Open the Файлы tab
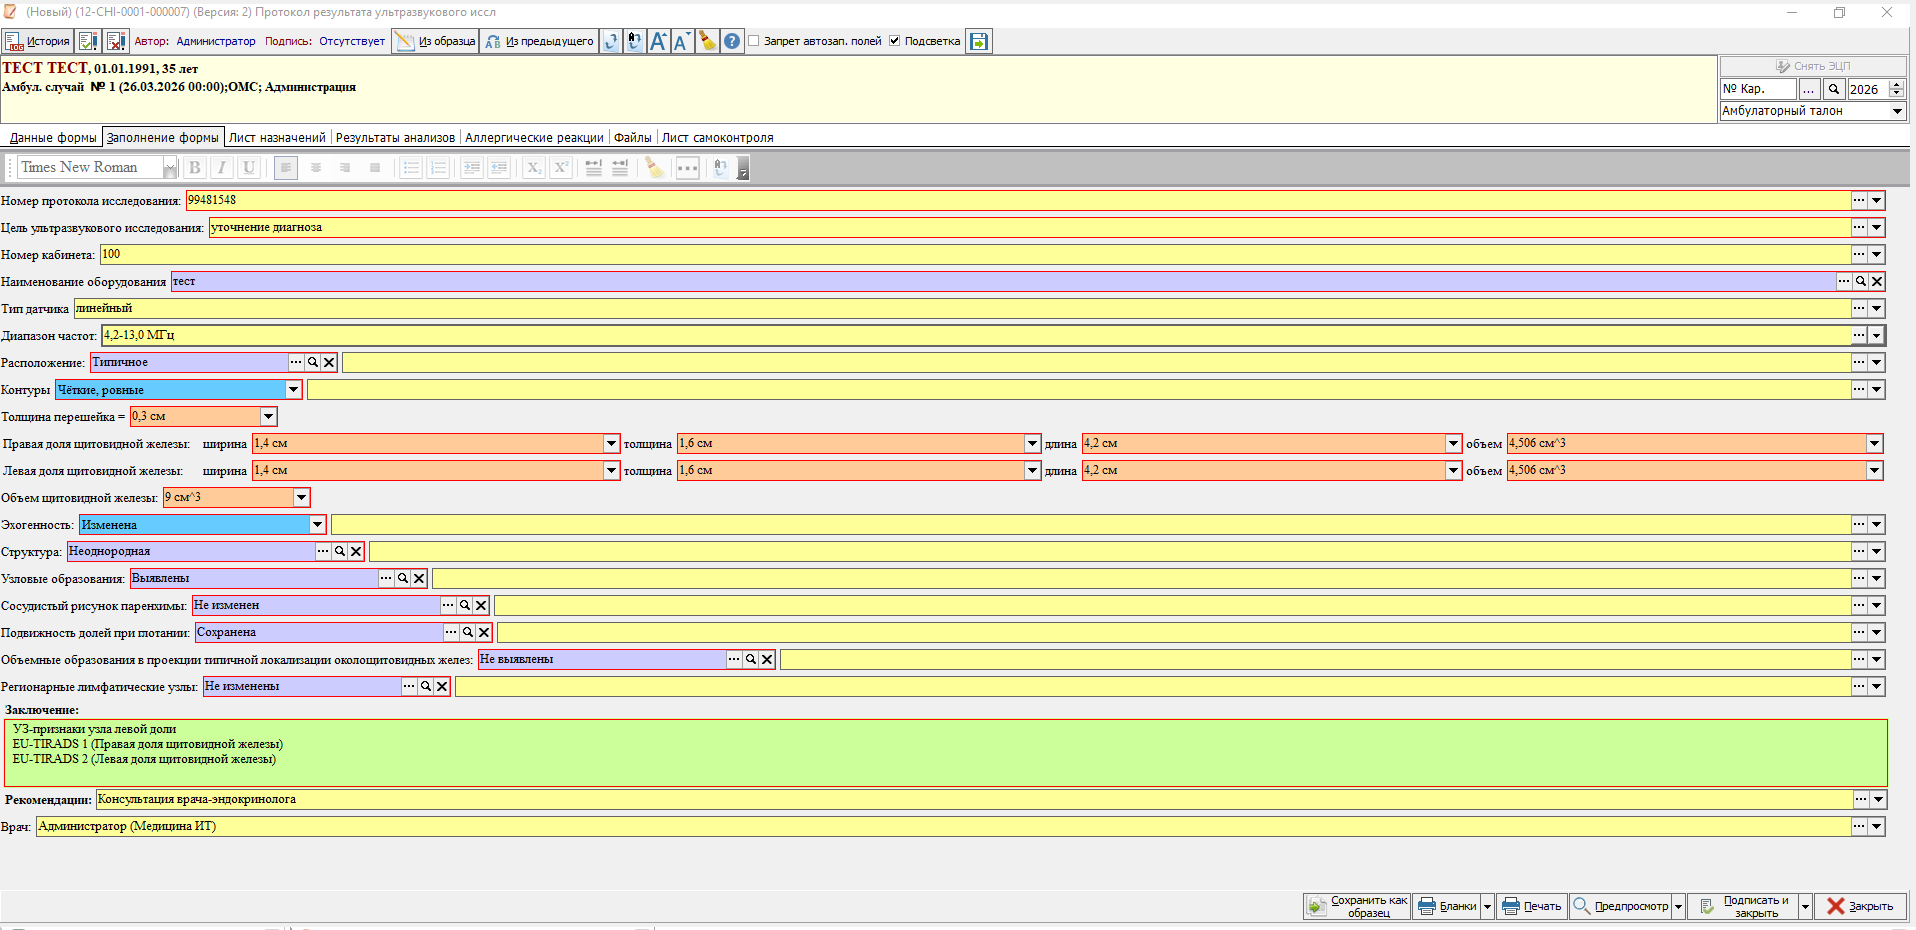This screenshot has height=930, width=1916. pos(632,138)
